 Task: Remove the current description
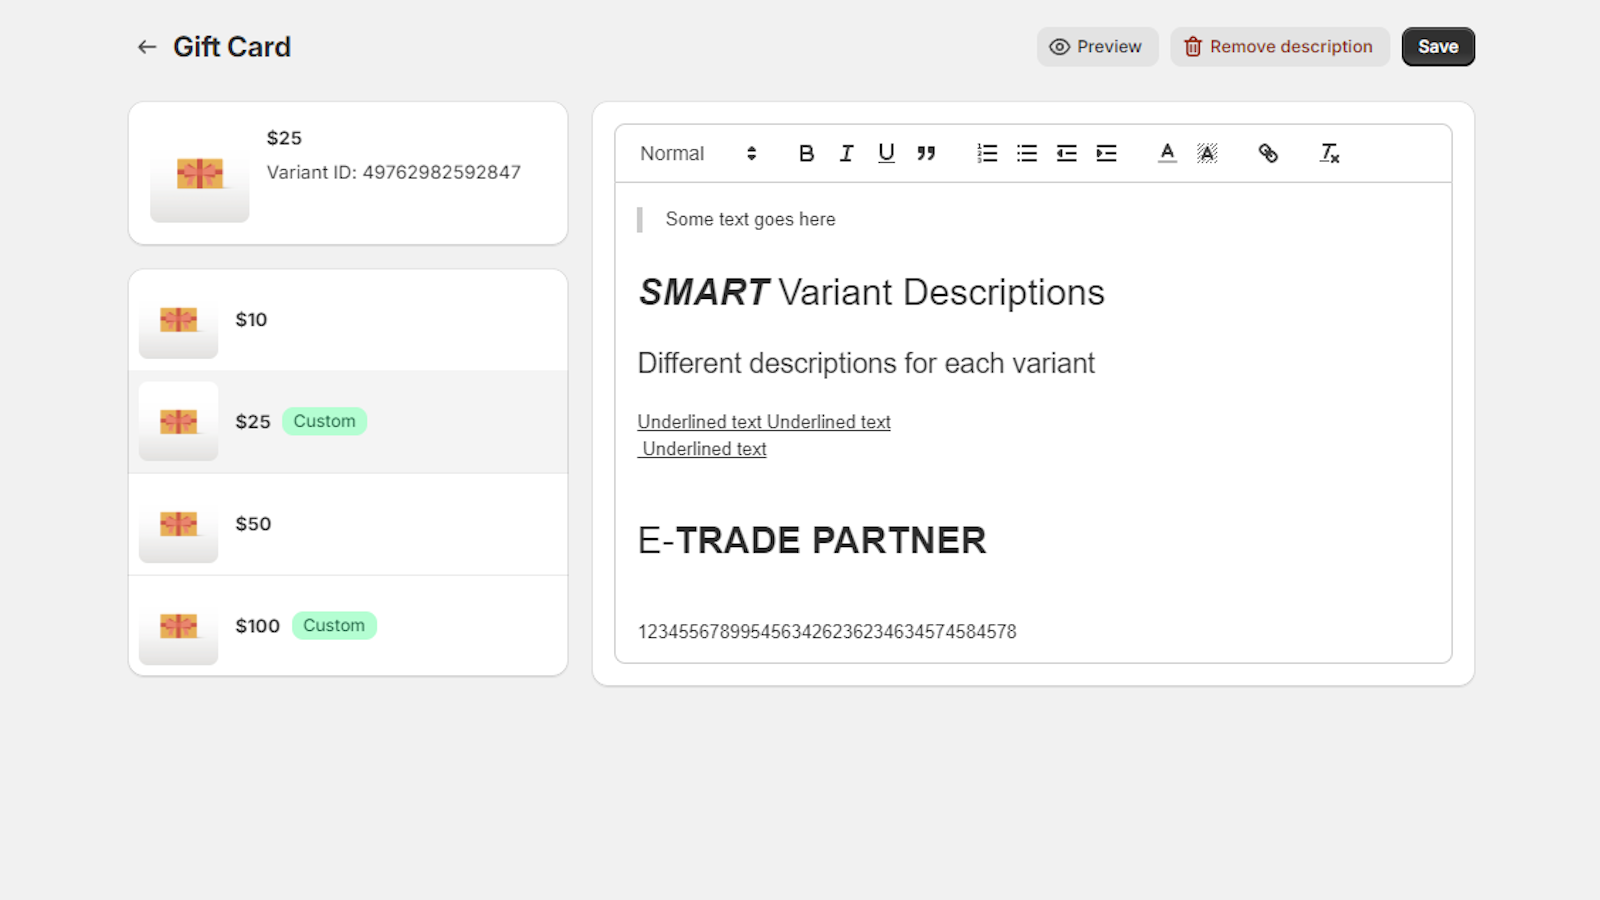tap(1280, 46)
